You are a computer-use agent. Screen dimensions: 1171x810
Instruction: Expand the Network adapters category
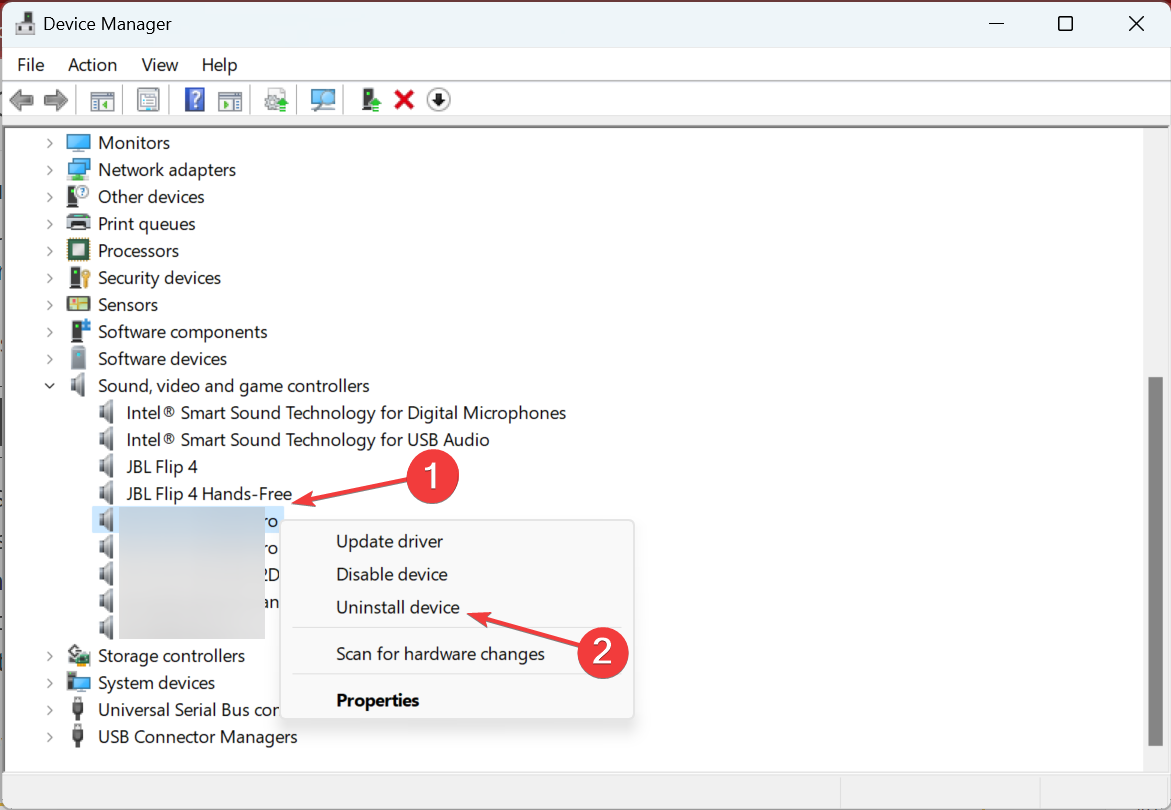(x=49, y=169)
